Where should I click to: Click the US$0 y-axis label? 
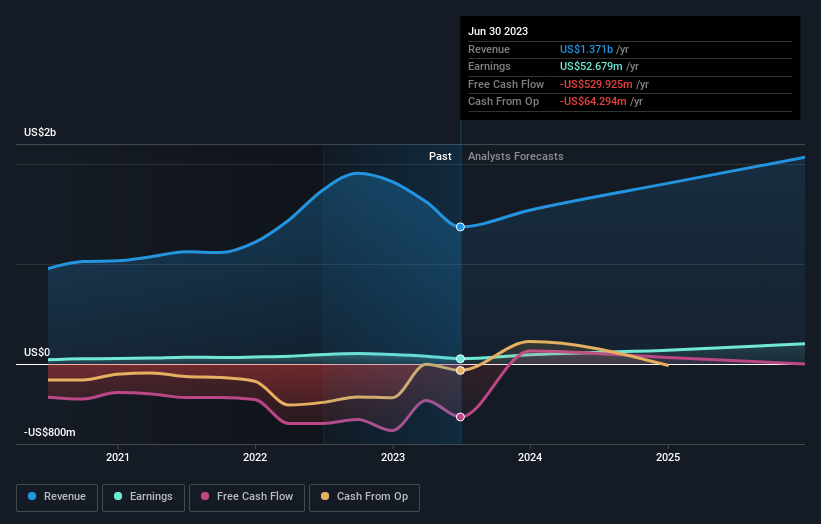tap(37, 352)
